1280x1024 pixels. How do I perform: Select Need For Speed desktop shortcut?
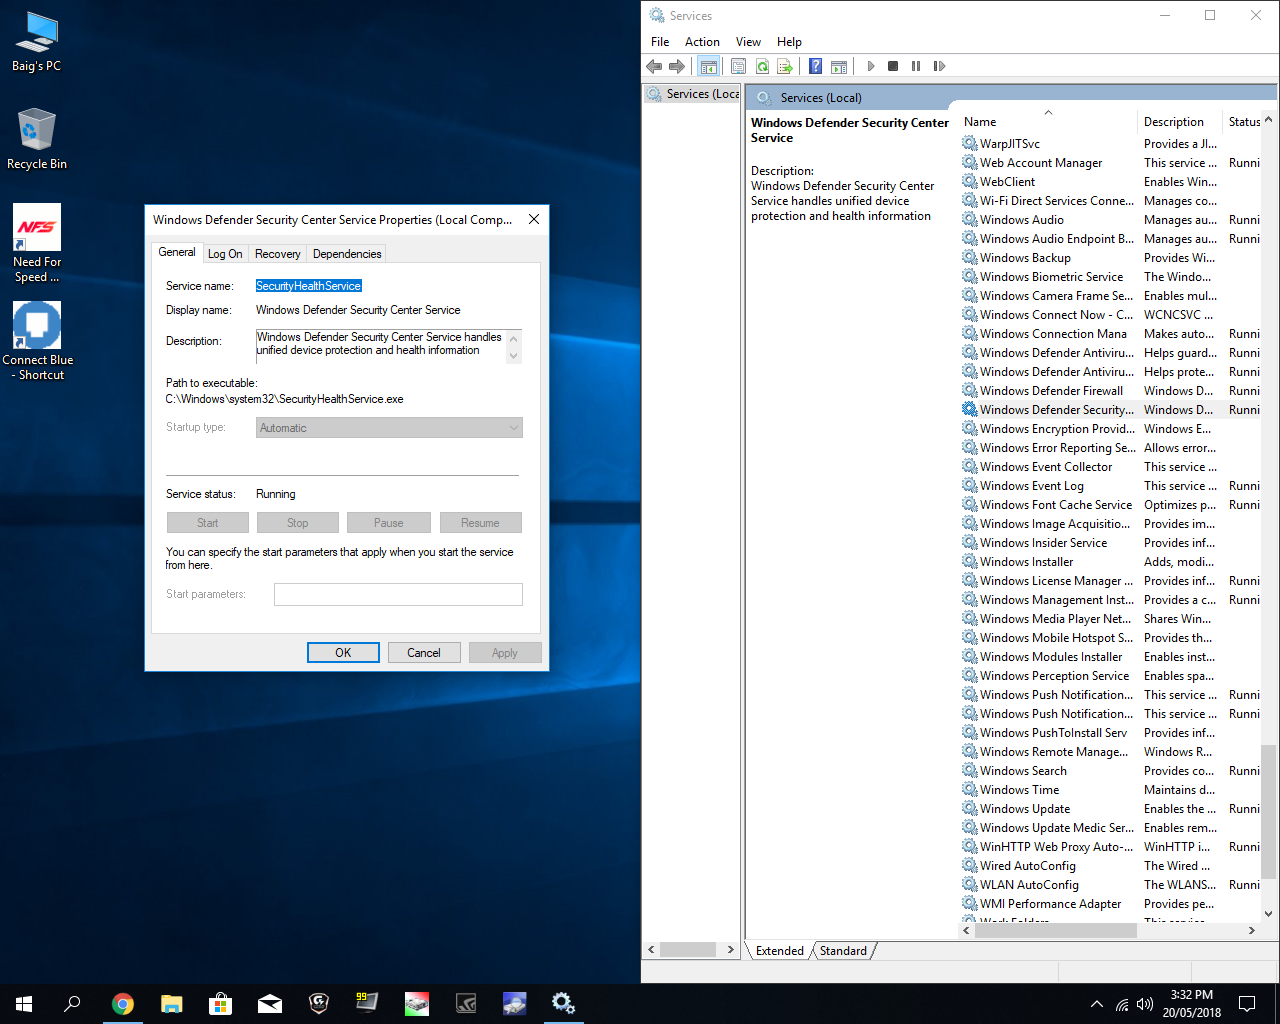pyautogui.click(x=37, y=244)
